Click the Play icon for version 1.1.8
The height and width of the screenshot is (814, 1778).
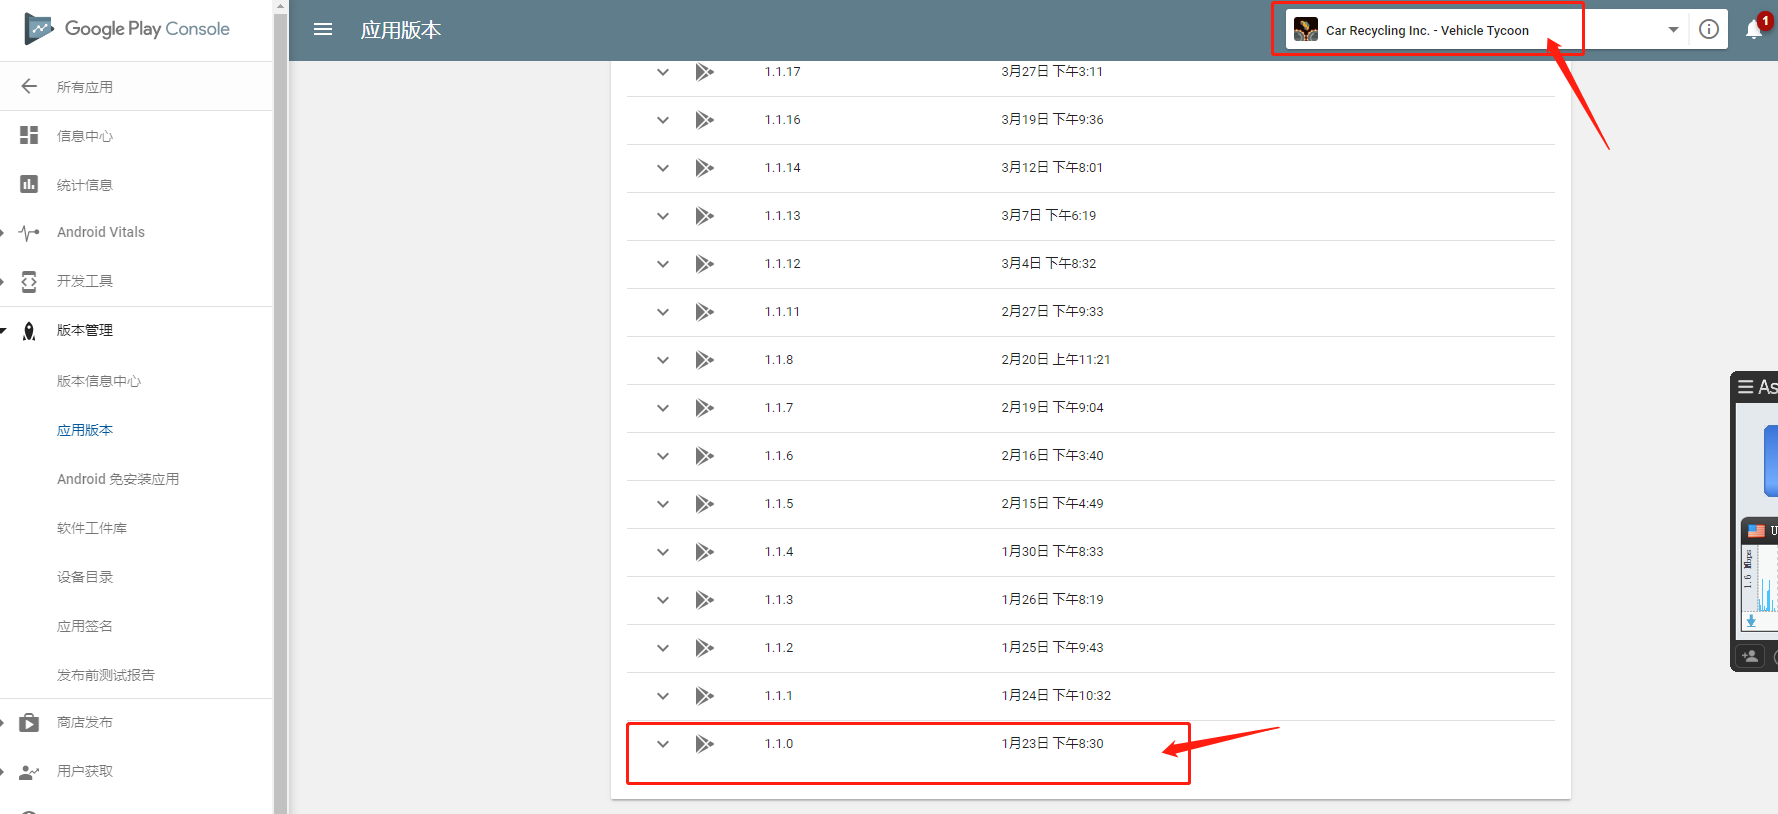coord(705,360)
